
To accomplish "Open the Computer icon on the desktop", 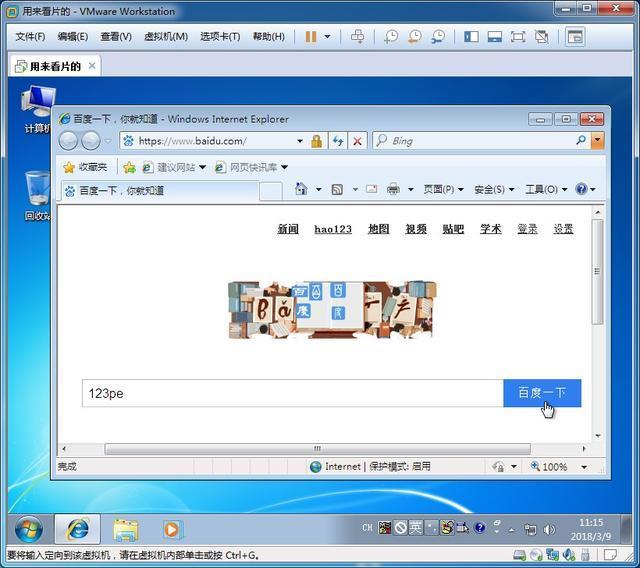I will (37, 109).
